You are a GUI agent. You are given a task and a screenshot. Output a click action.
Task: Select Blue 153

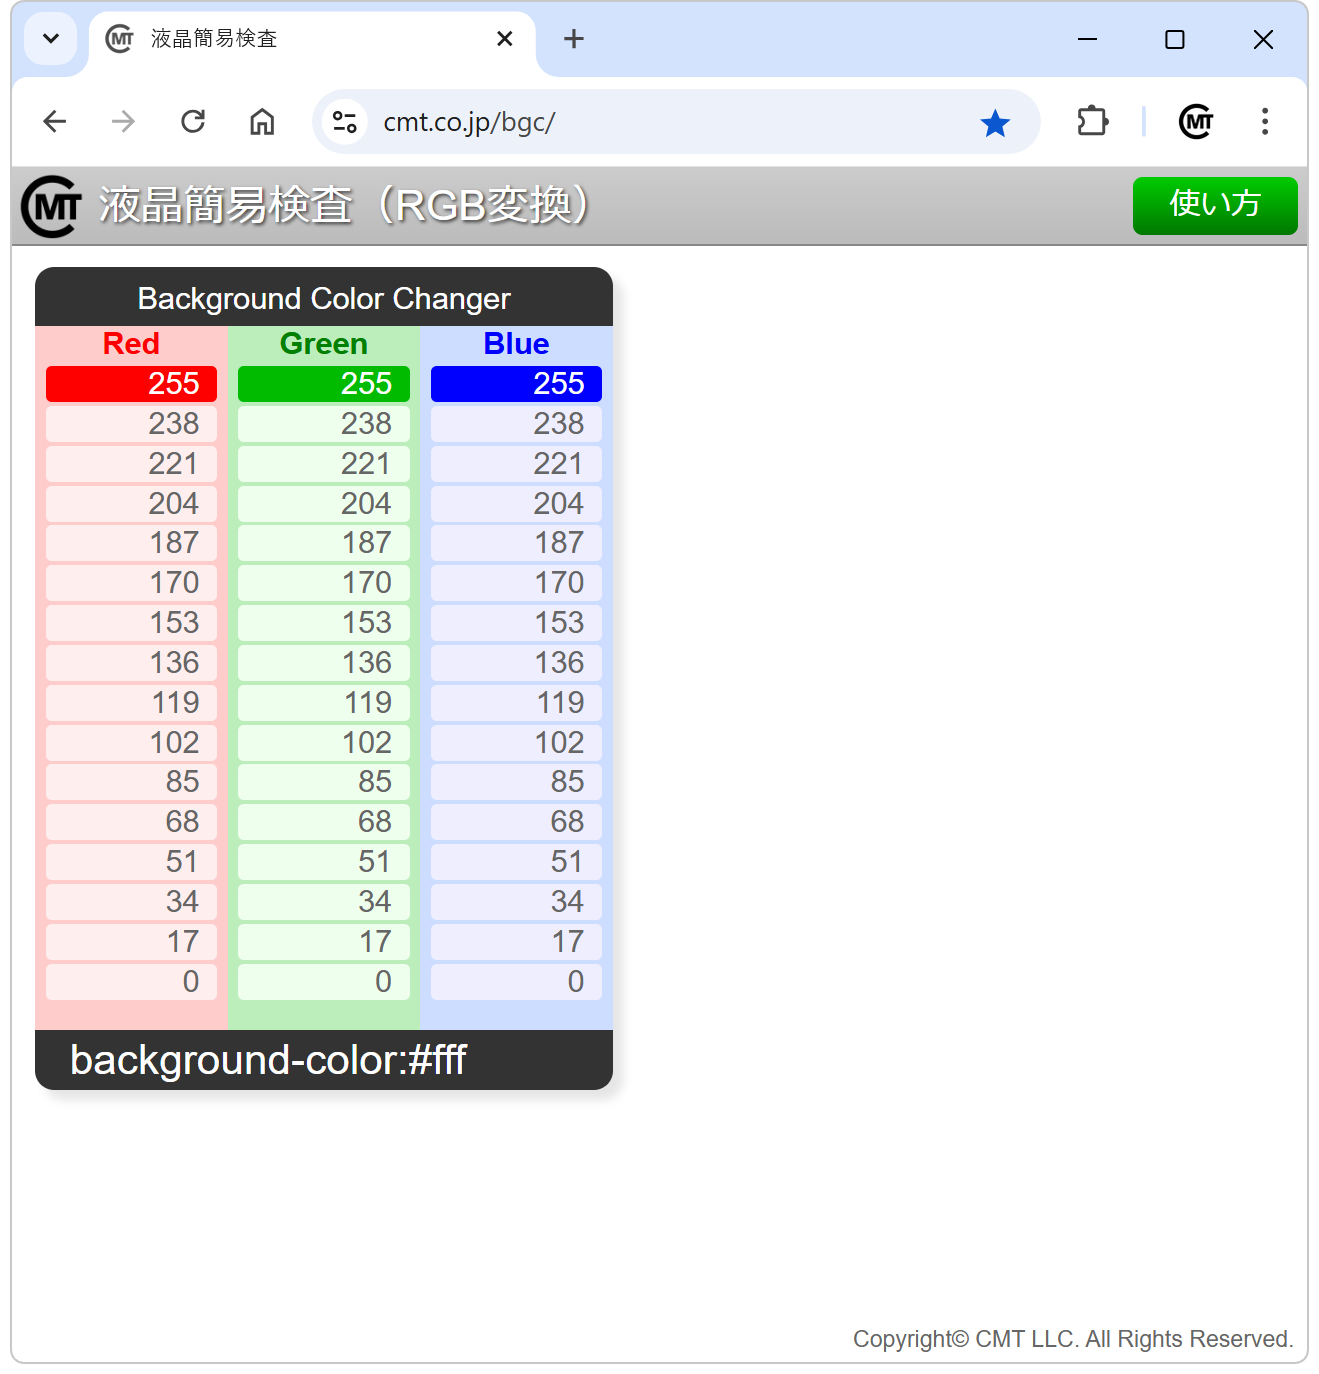pyautogui.click(x=516, y=623)
